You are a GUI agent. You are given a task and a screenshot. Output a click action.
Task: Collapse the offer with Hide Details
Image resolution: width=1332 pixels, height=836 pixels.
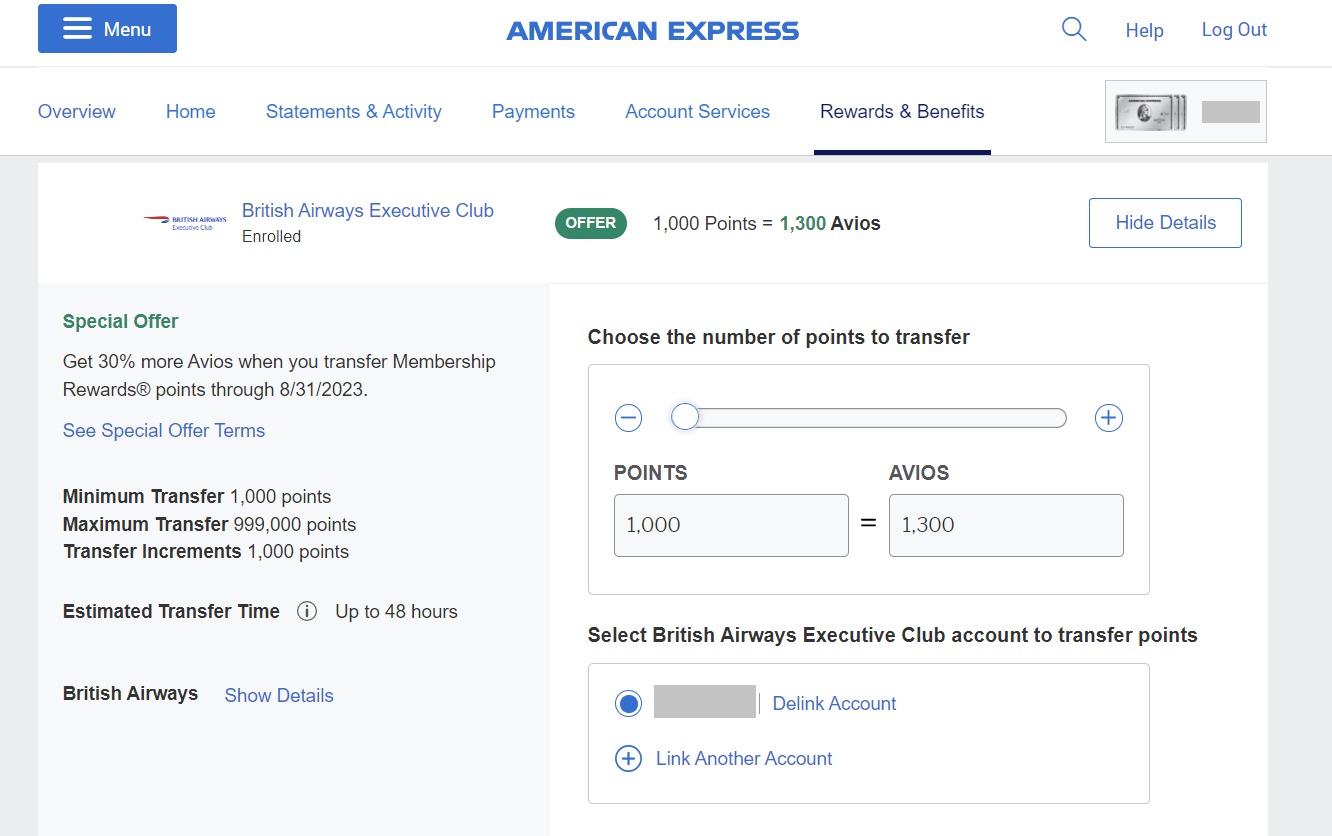(1164, 222)
